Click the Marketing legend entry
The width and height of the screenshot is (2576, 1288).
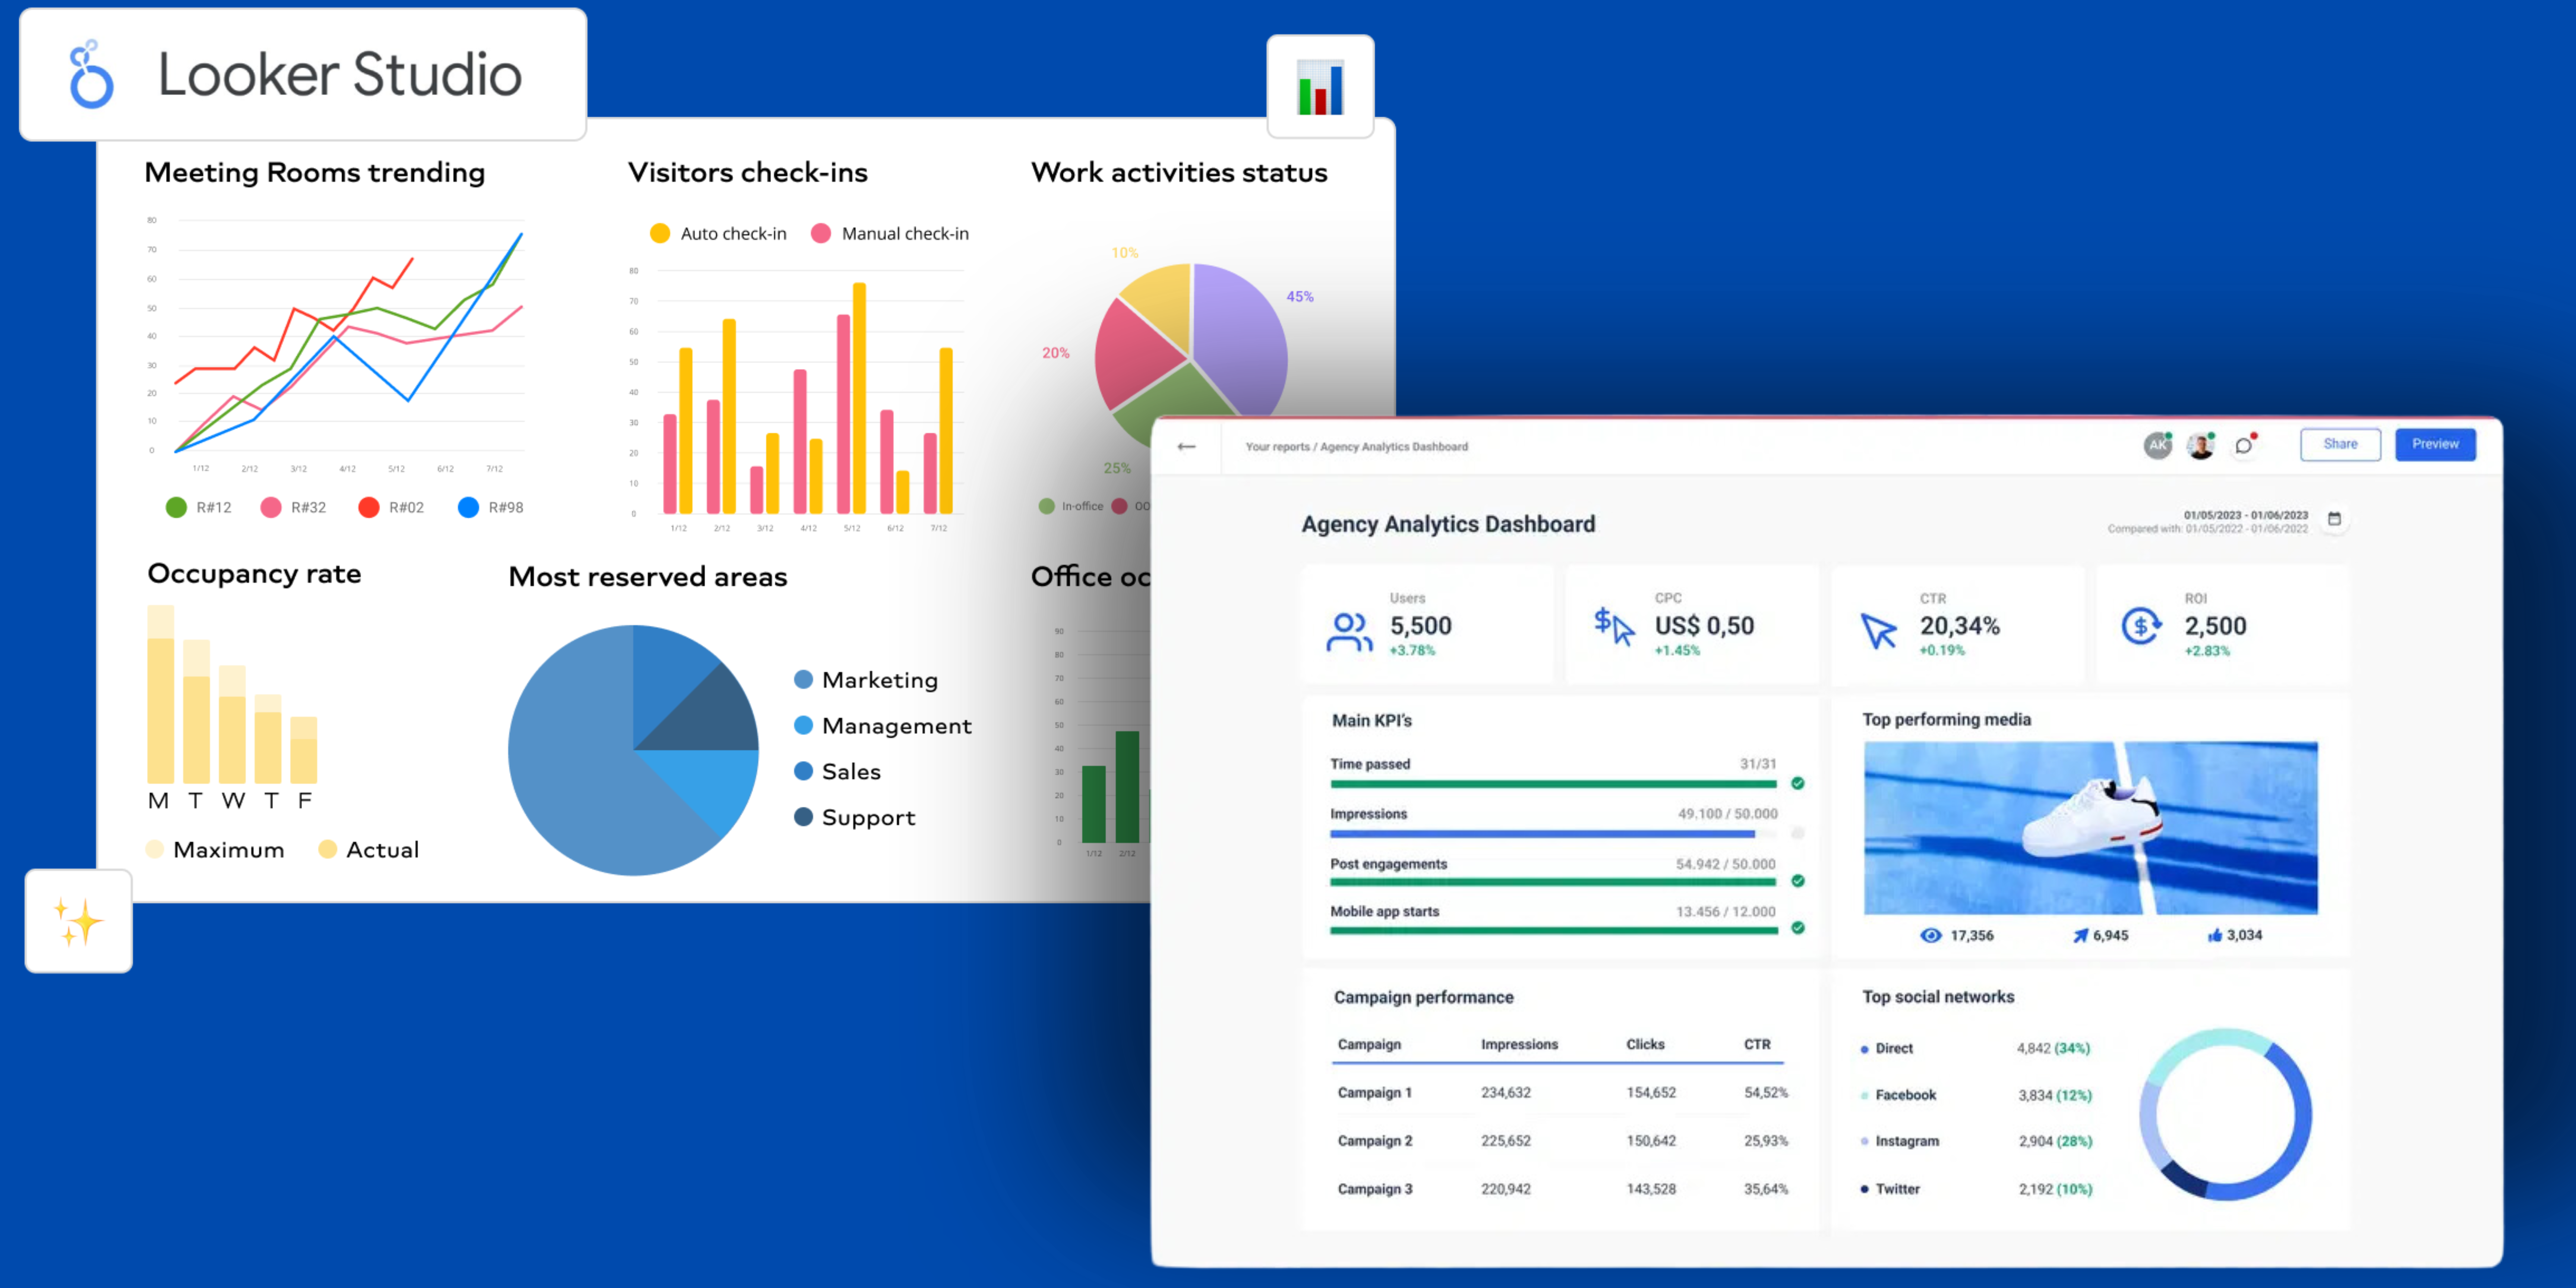coord(866,680)
